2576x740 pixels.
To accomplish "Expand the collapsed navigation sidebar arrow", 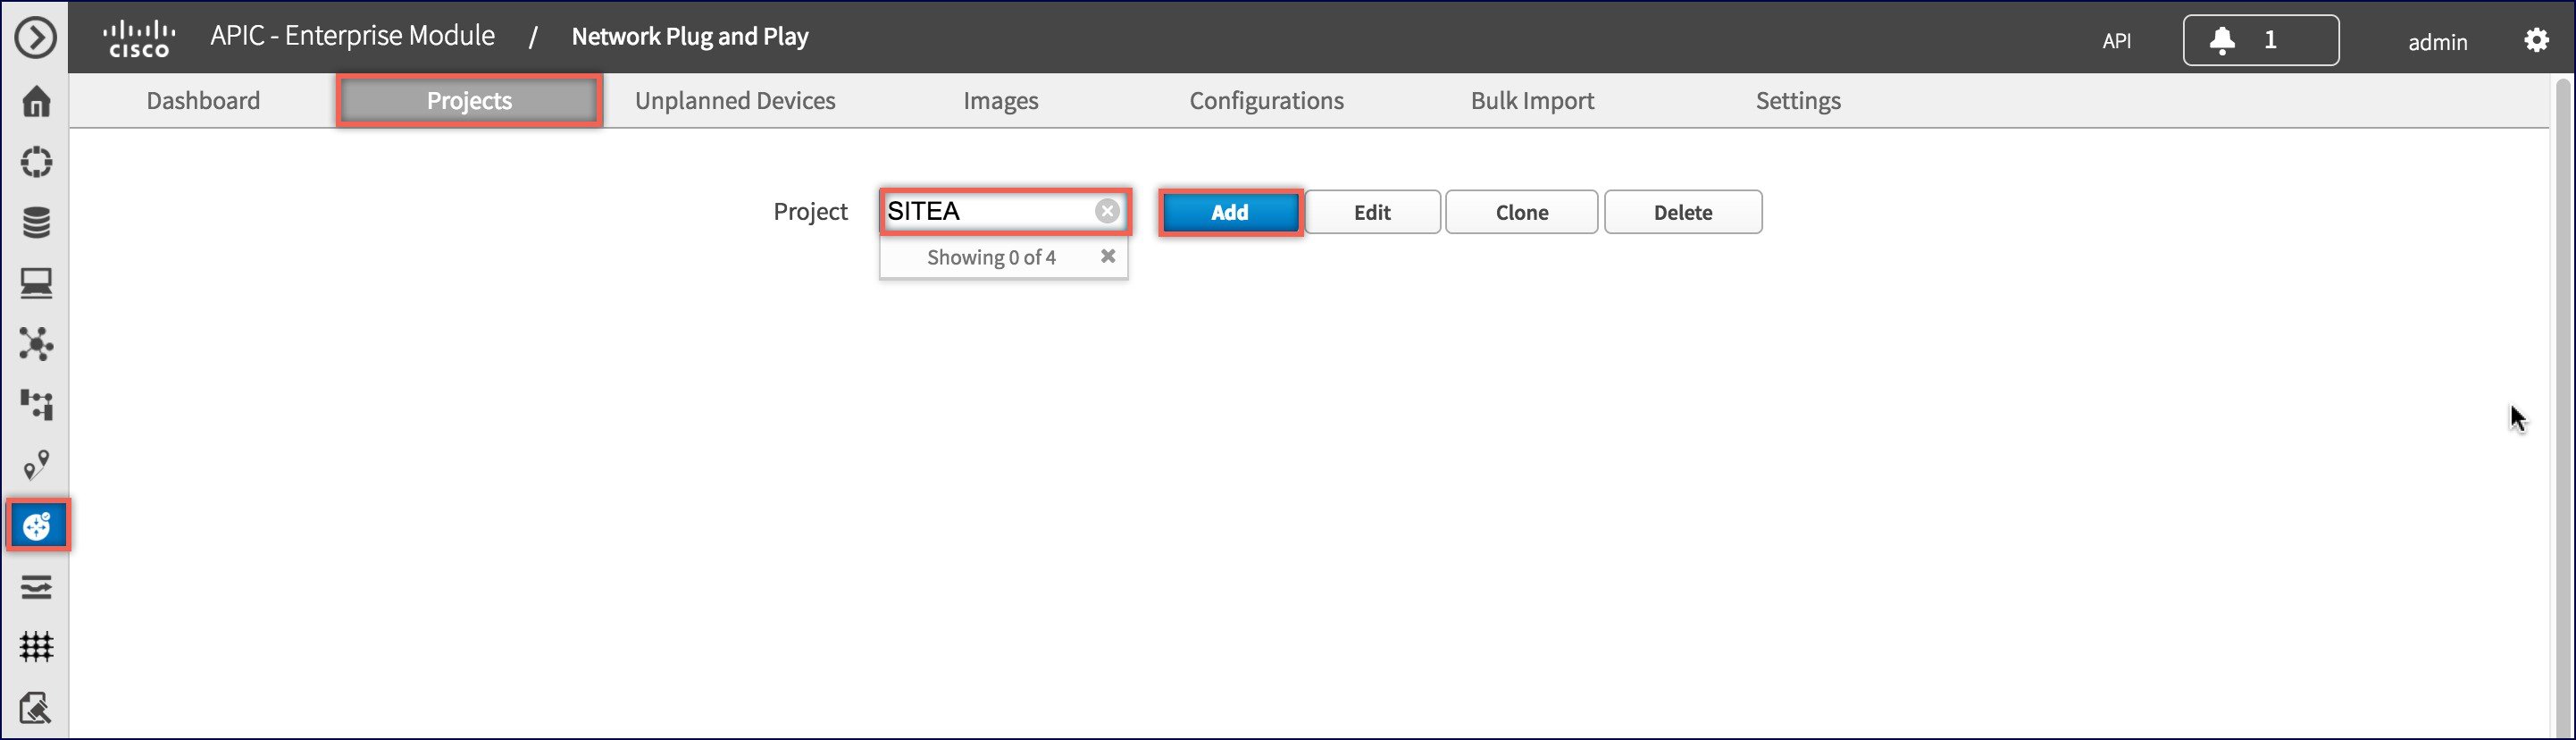I will tap(35, 37).
